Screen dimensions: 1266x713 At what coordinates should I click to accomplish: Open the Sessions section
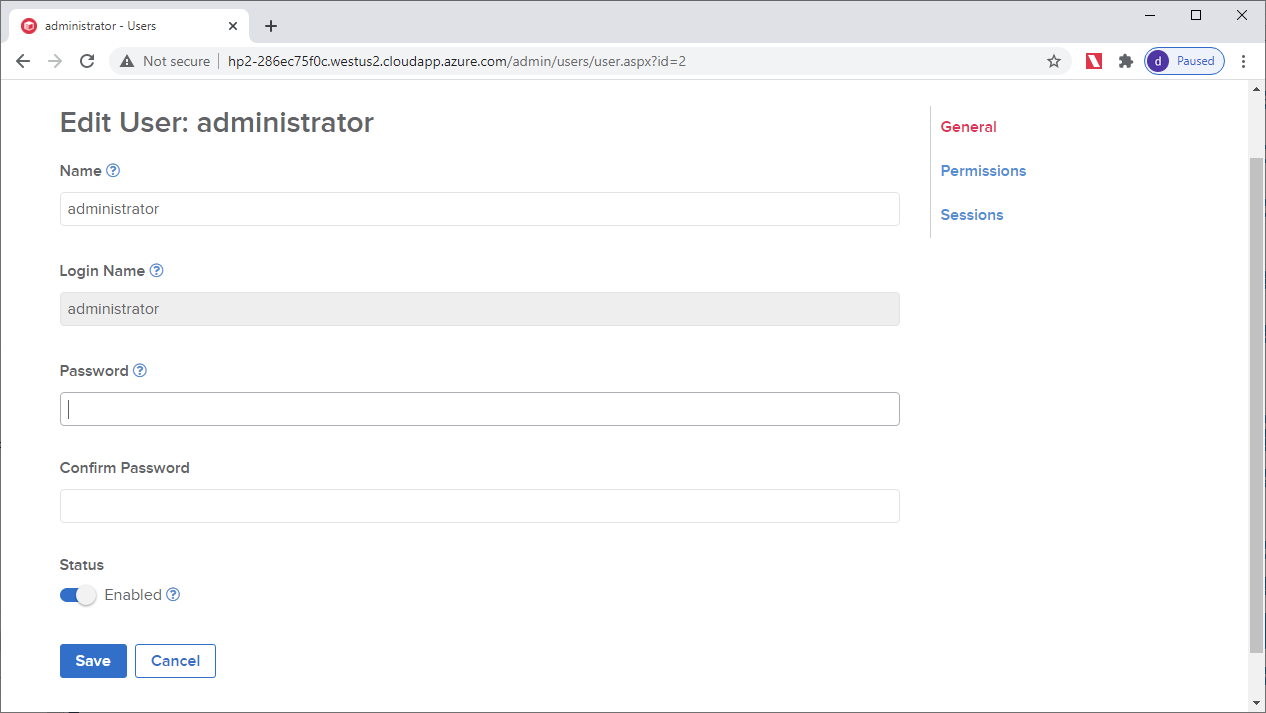coord(971,214)
